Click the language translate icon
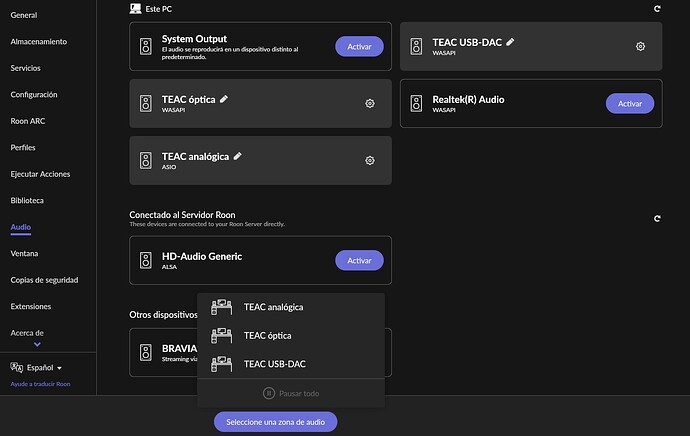The width and height of the screenshot is (690, 436). (x=17, y=367)
